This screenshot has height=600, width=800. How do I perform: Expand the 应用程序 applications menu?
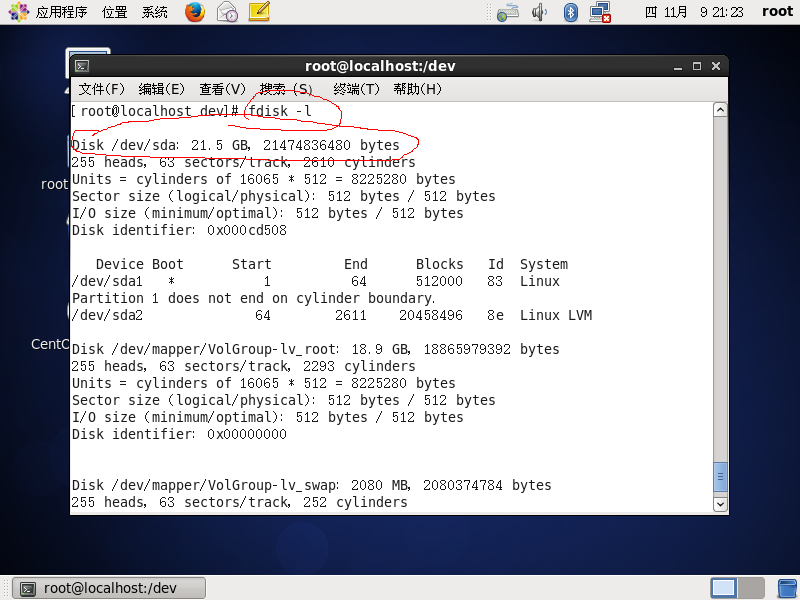[51, 12]
